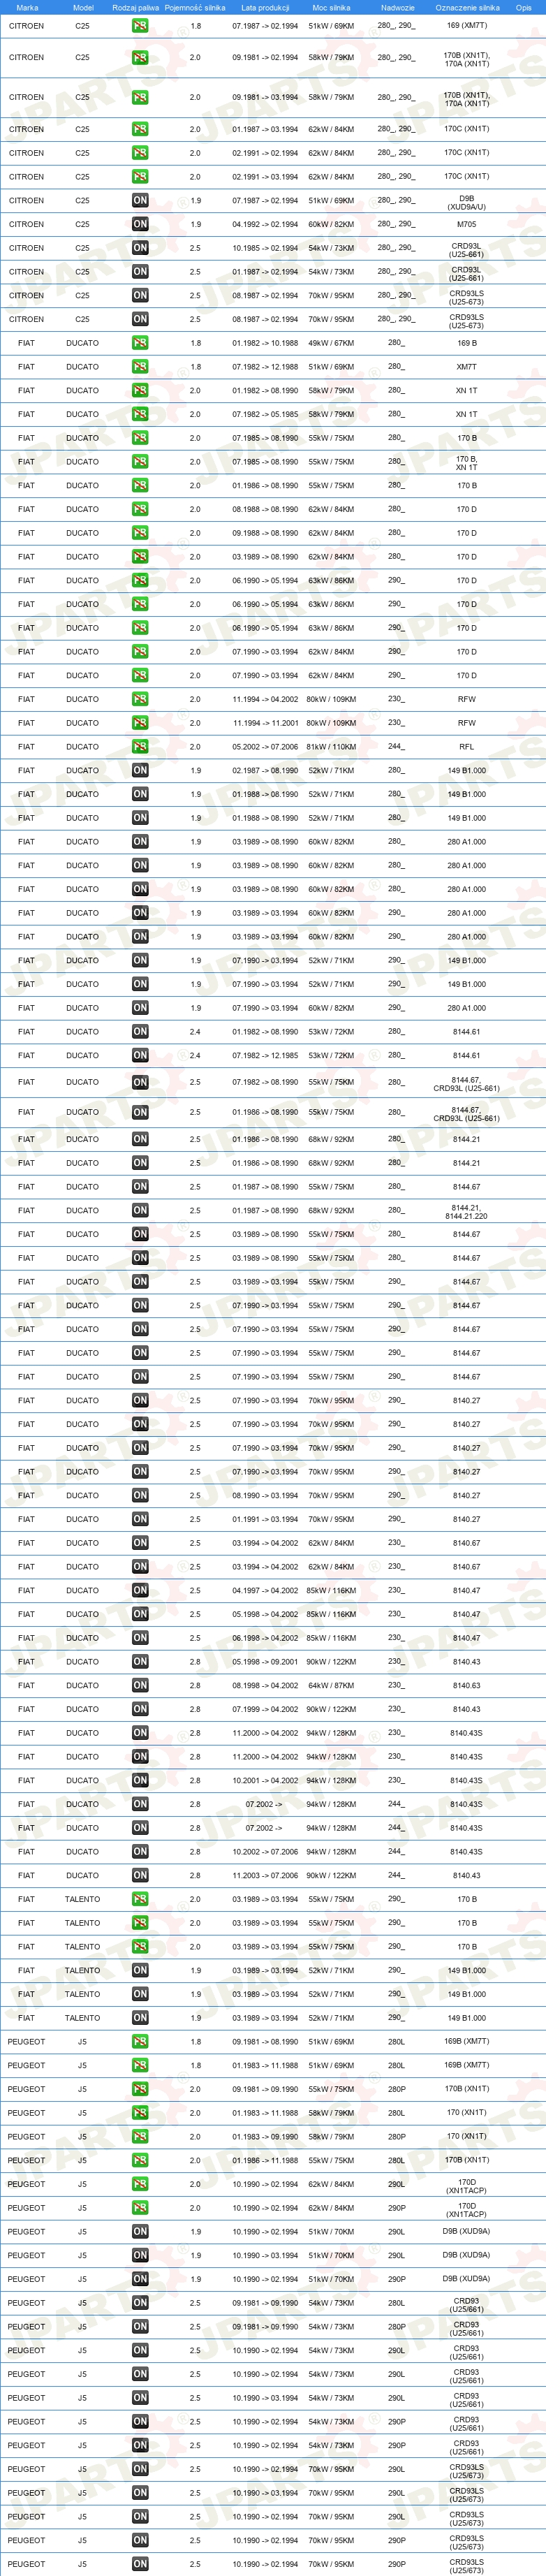Select engine code '169 (XM7T)' cell
Image resolution: width=546 pixels, height=2576 pixels.
(x=467, y=26)
